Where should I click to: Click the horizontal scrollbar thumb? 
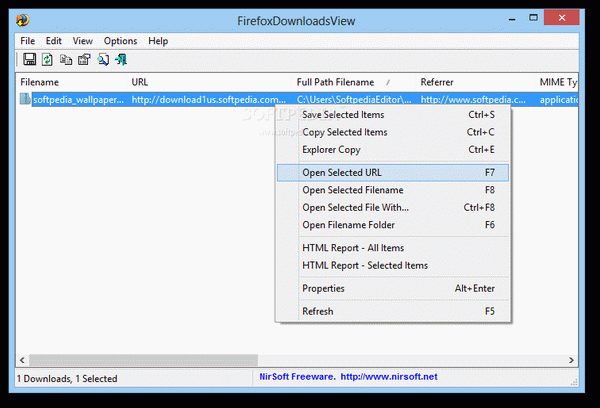(143, 360)
